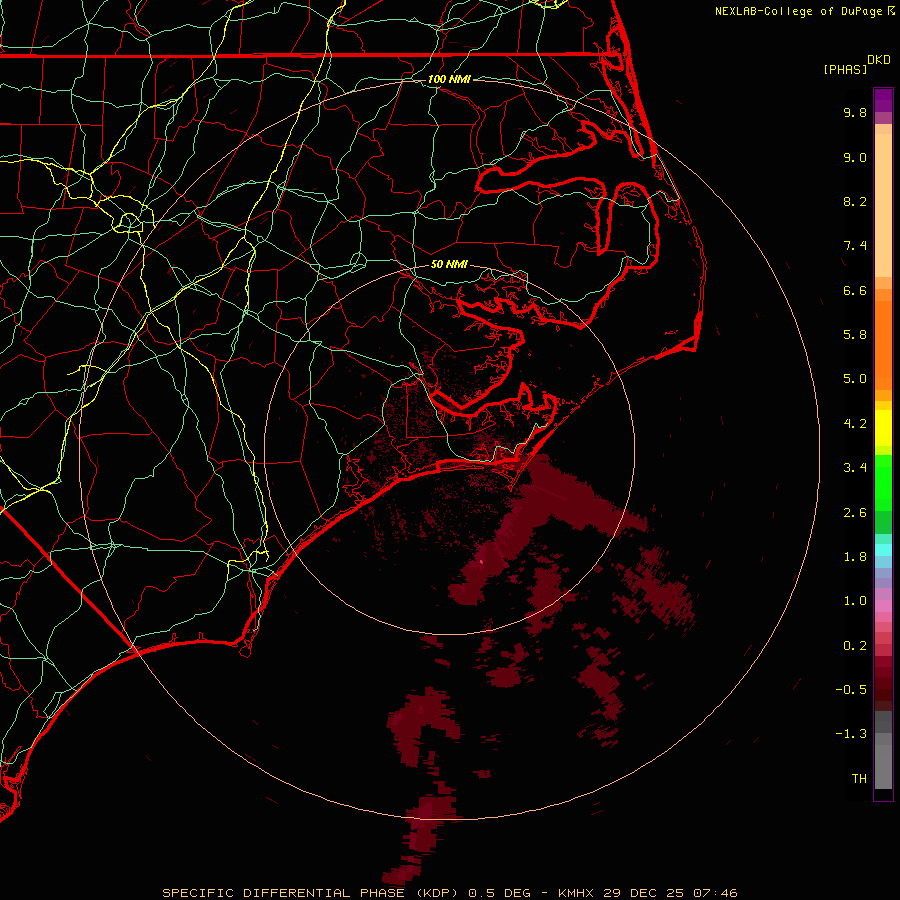Click the cyan segment of the color bar
Screen dimensions: 900x900
(883, 550)
